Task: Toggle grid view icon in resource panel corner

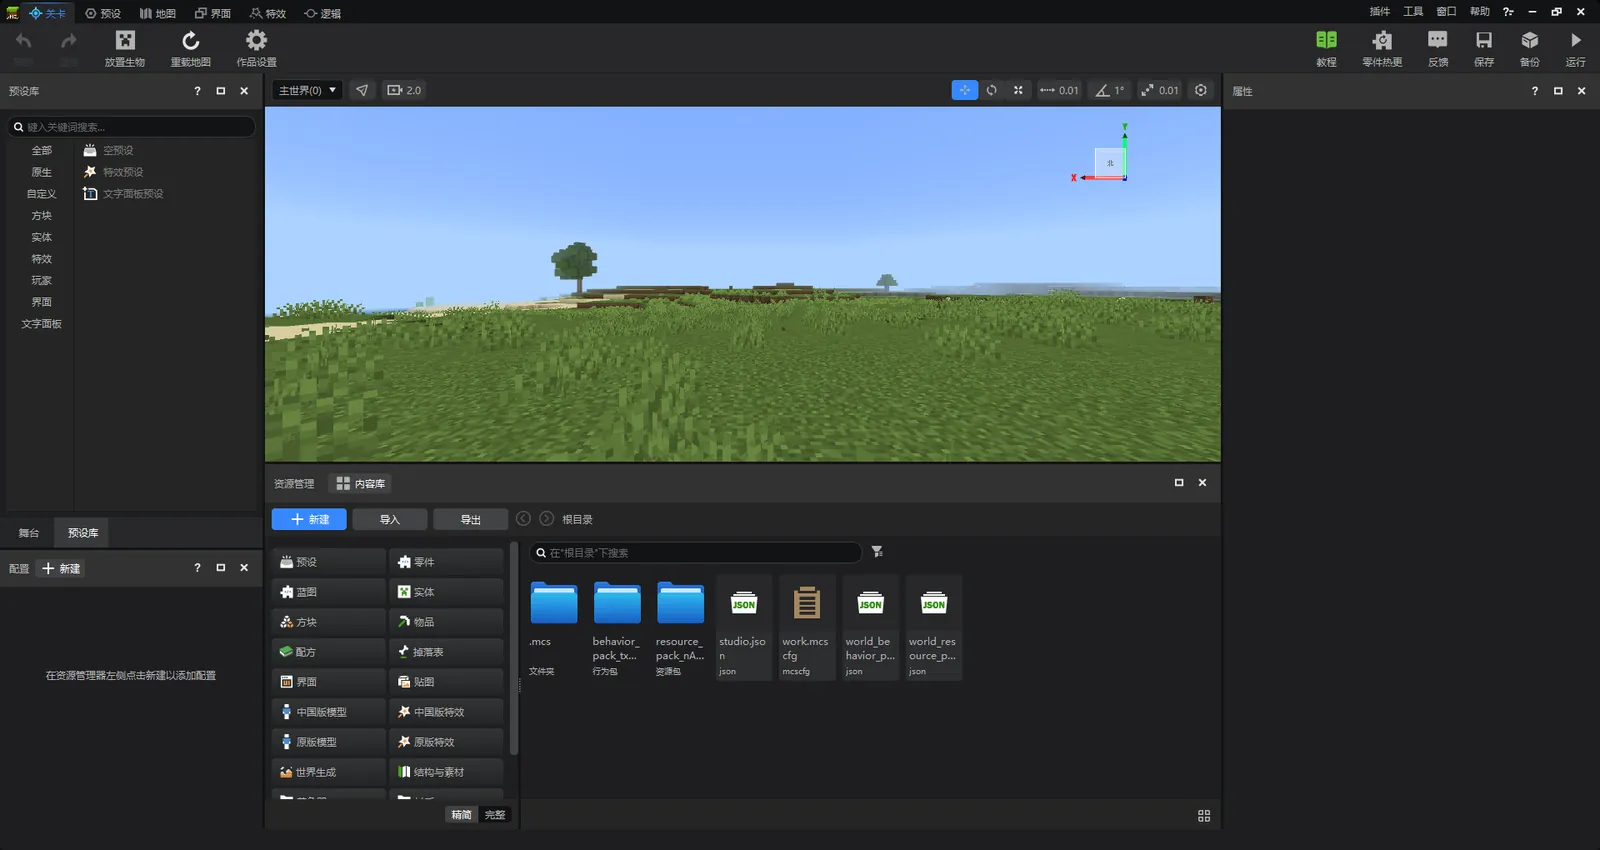Action: tap(1204, 816)
